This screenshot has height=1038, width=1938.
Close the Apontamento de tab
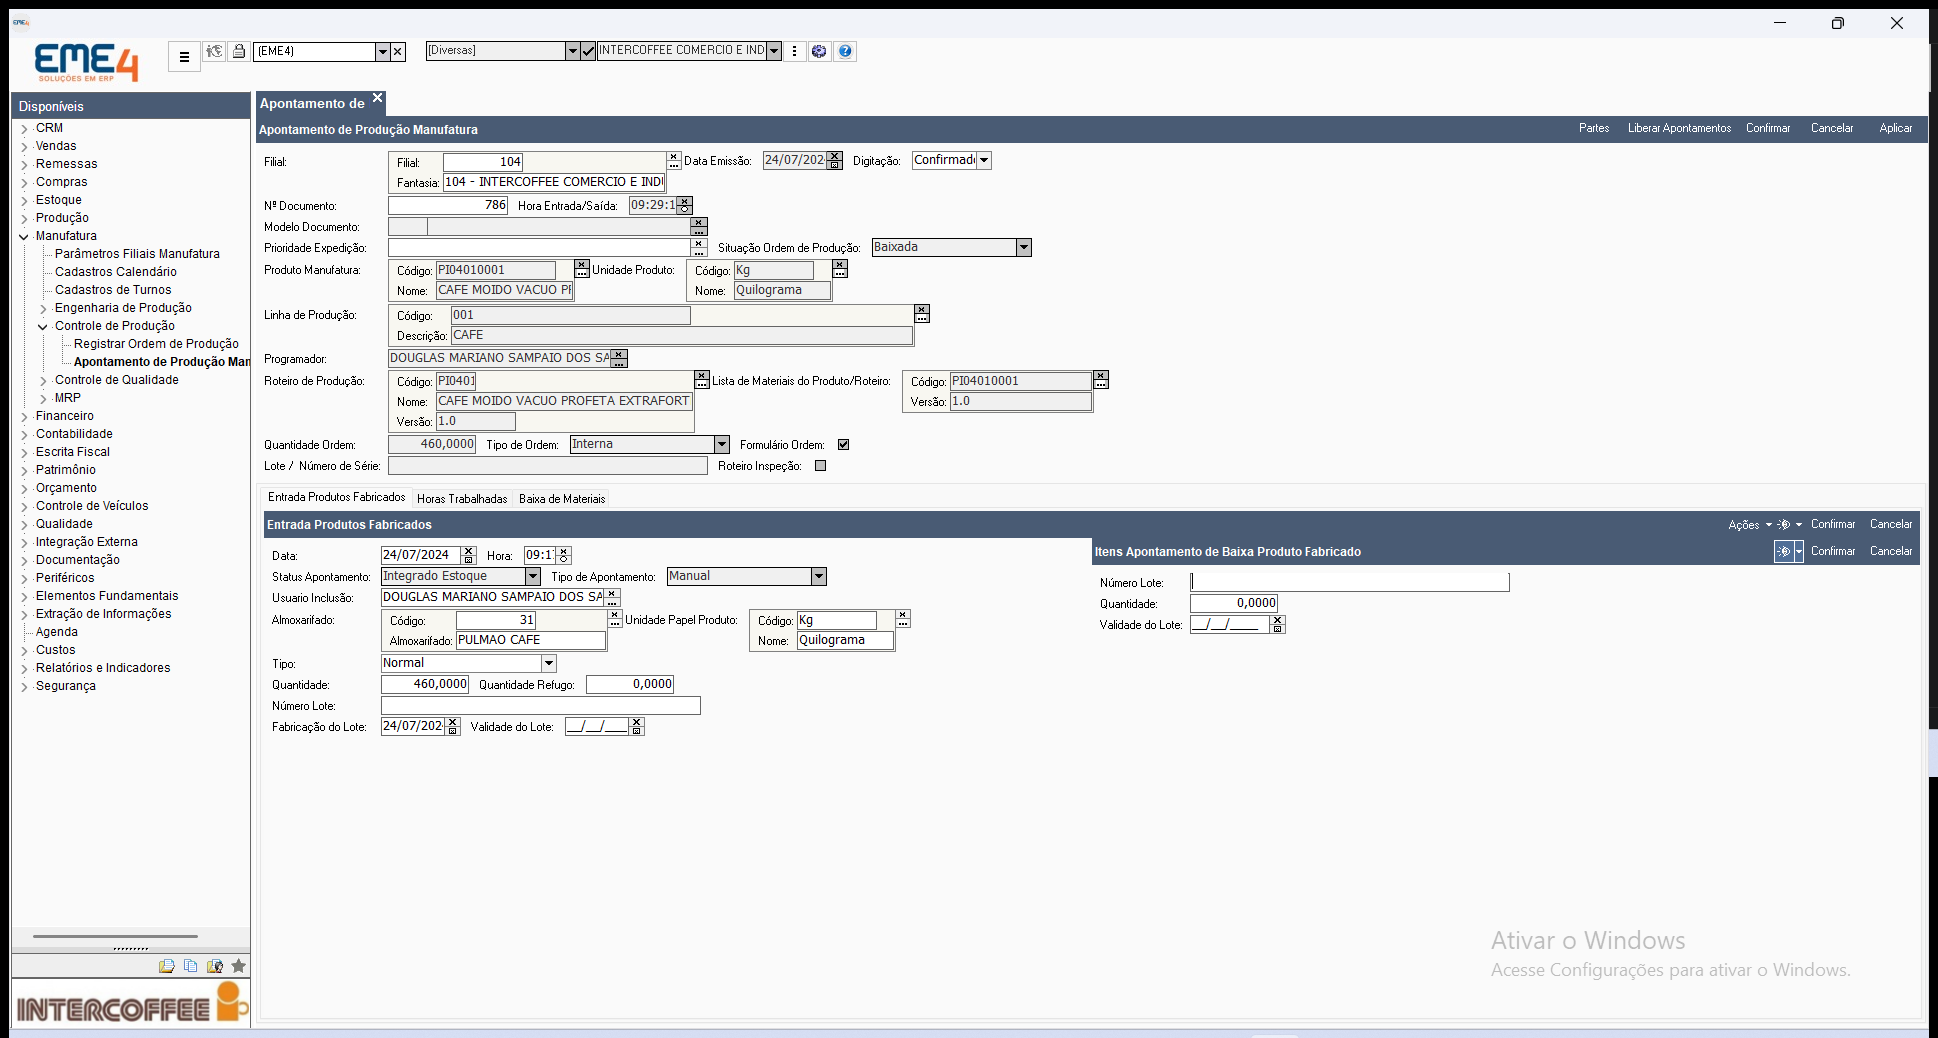[x=377, y=98]
